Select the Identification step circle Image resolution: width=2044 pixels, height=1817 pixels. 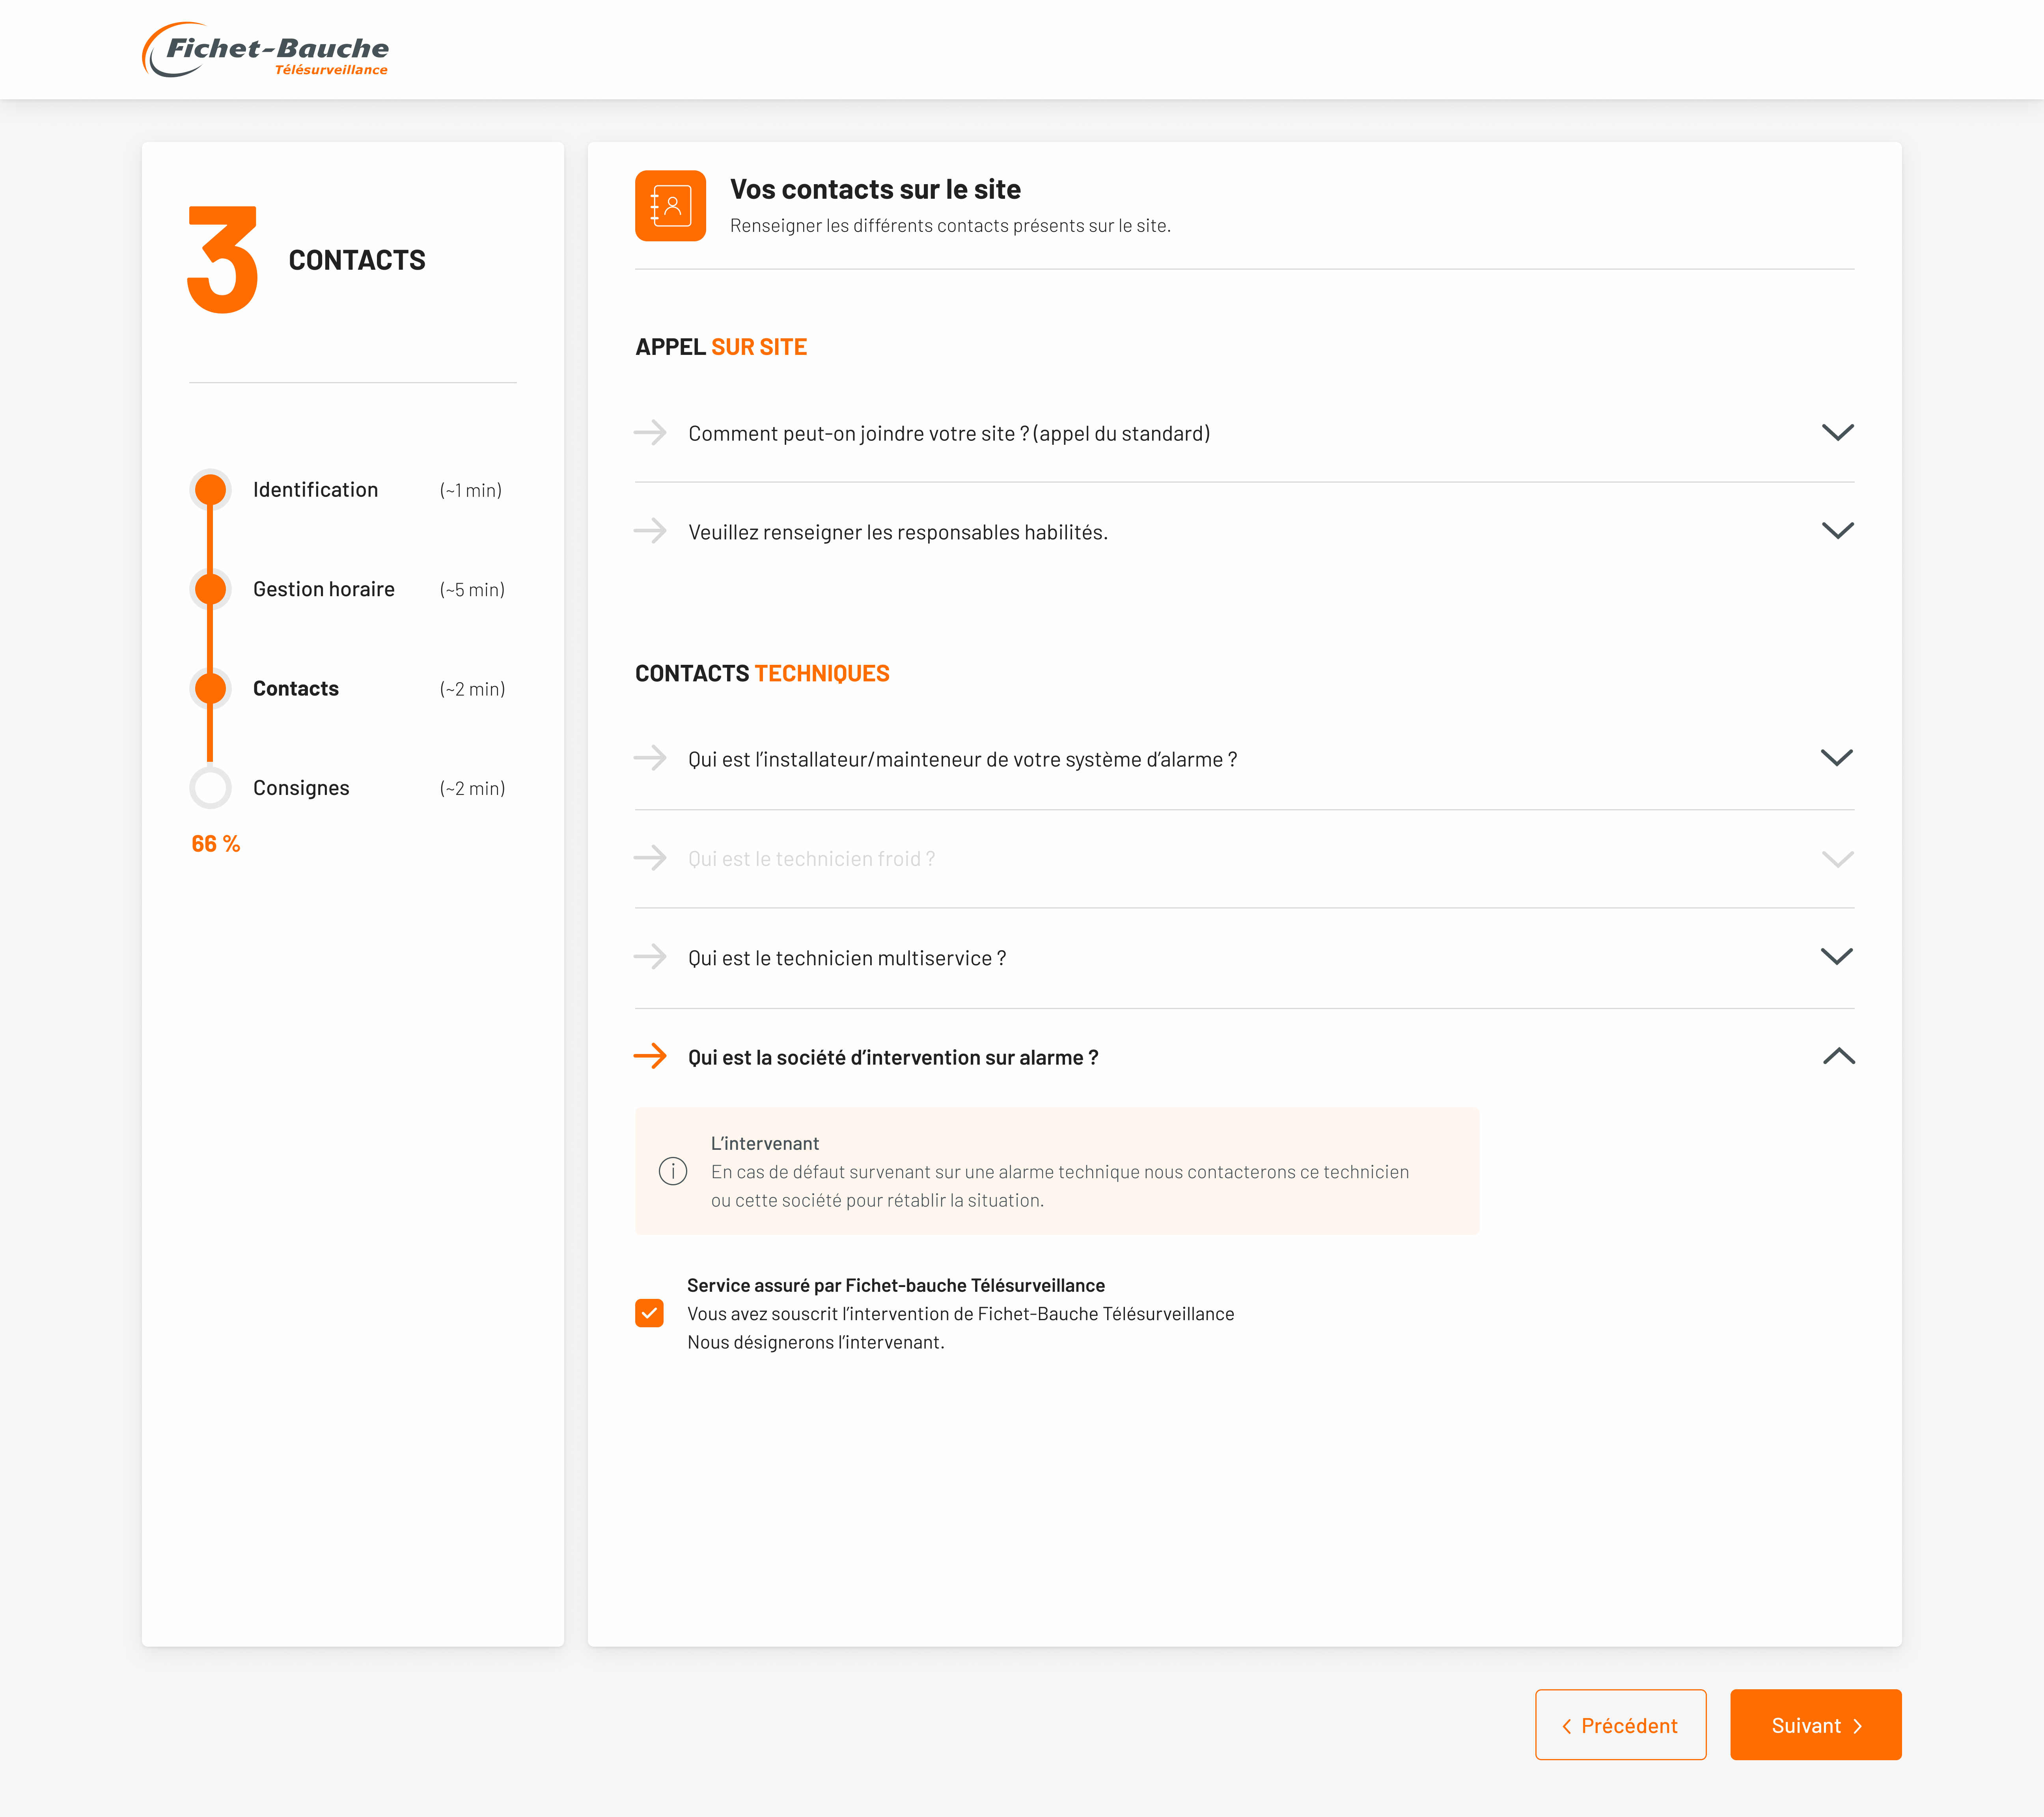click(210, 490)
